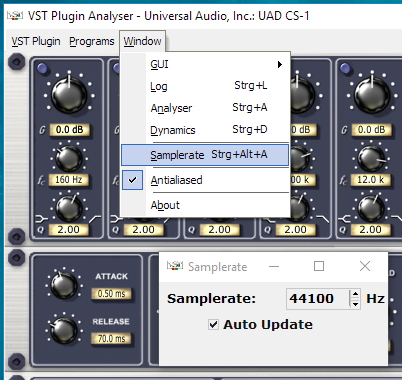Click the 160 Hz frequency value
402x380 pixels.
(x=68, y=180)
